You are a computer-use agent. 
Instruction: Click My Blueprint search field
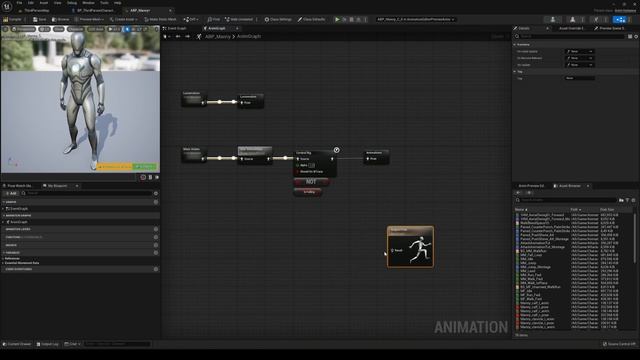[87, 193]
